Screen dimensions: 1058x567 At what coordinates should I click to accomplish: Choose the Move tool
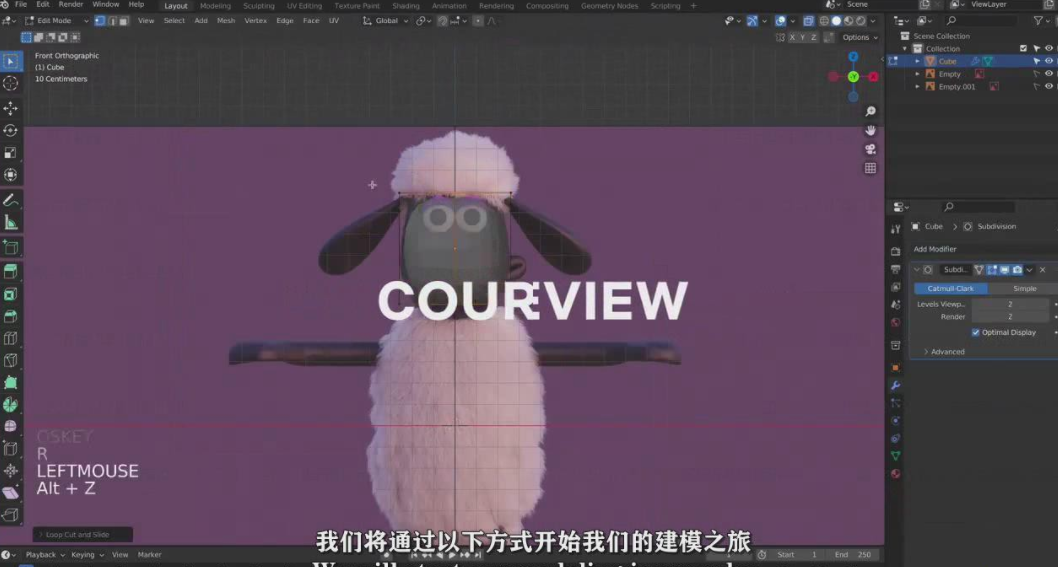coord(11,108)
